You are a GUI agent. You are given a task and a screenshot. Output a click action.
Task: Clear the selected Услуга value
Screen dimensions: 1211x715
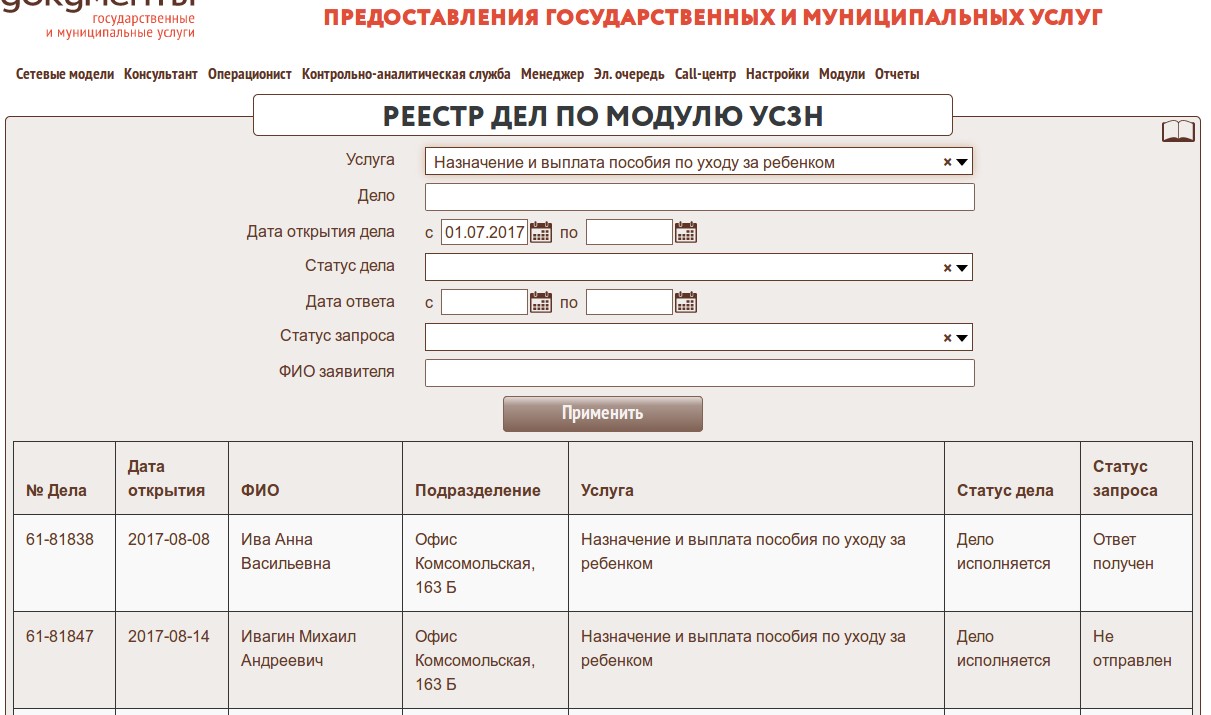947,162
